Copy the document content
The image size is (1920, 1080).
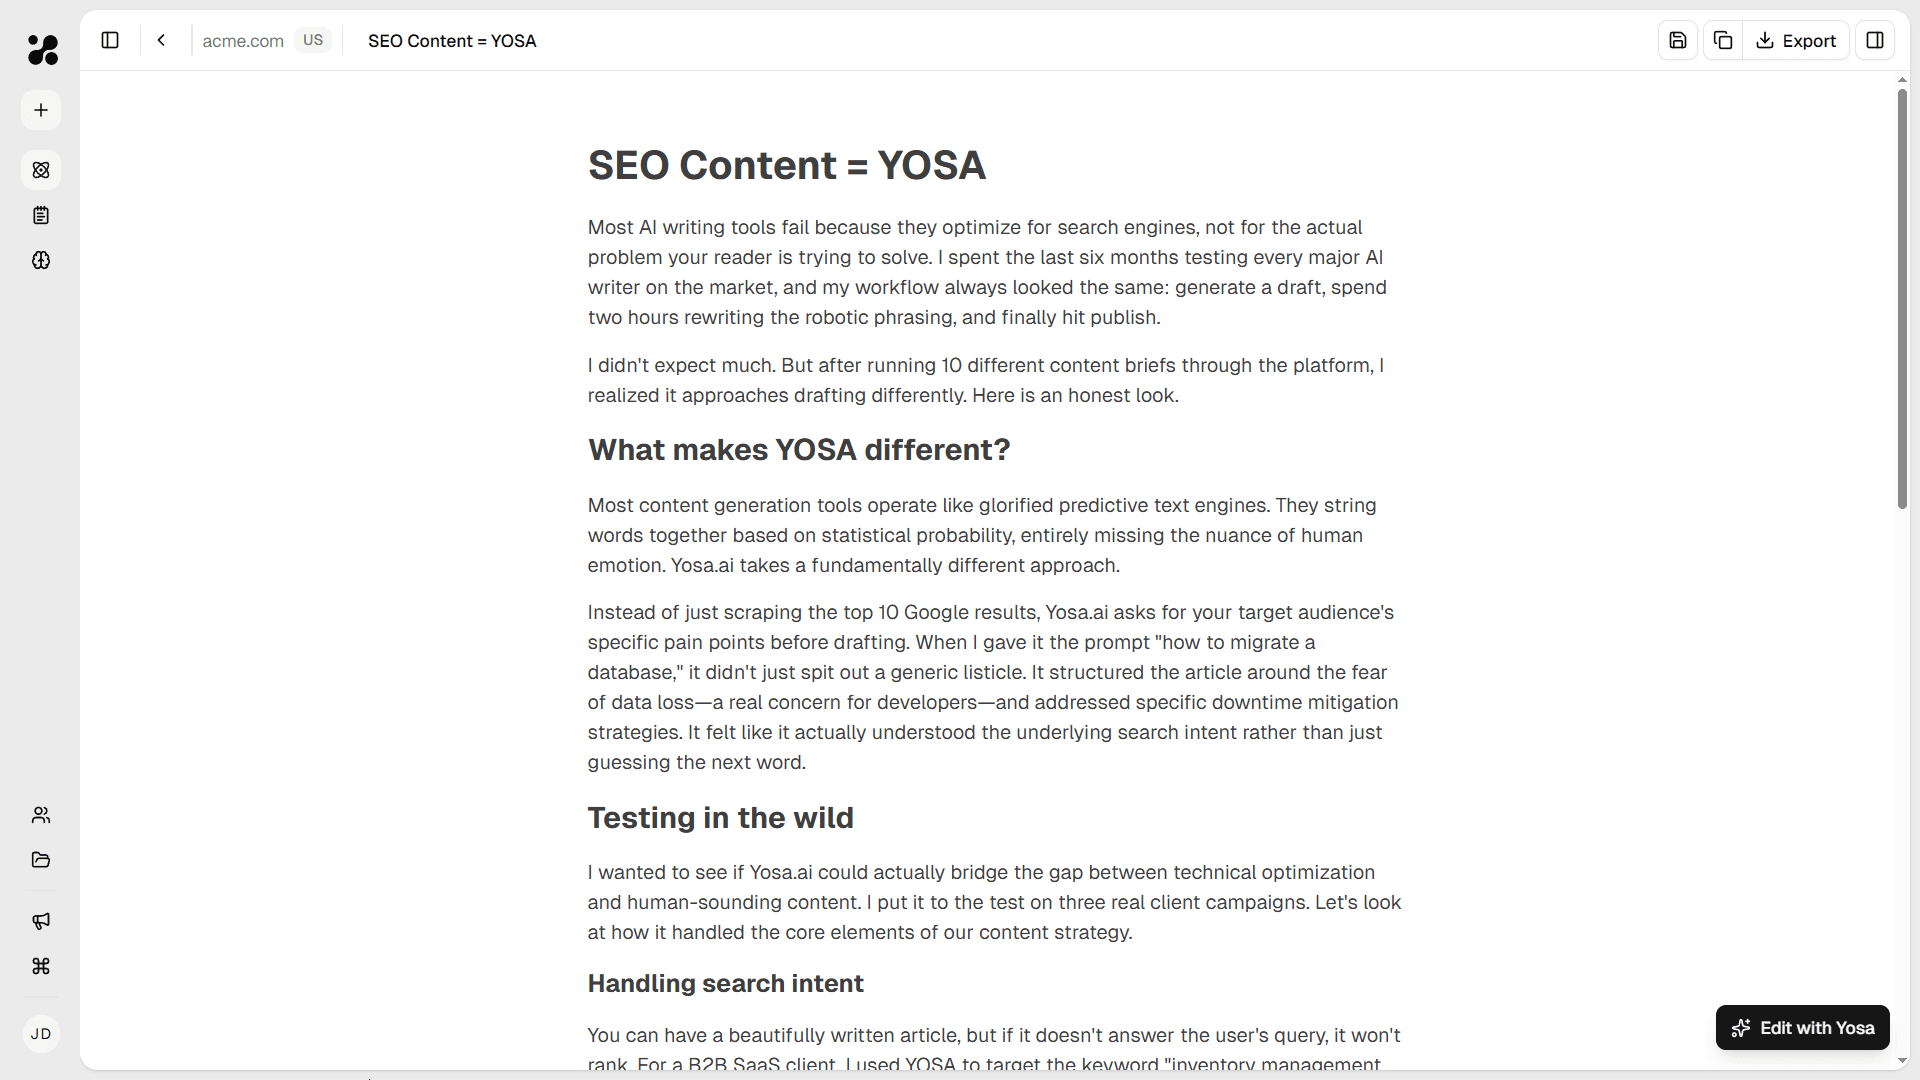[x=1723, y=40]
